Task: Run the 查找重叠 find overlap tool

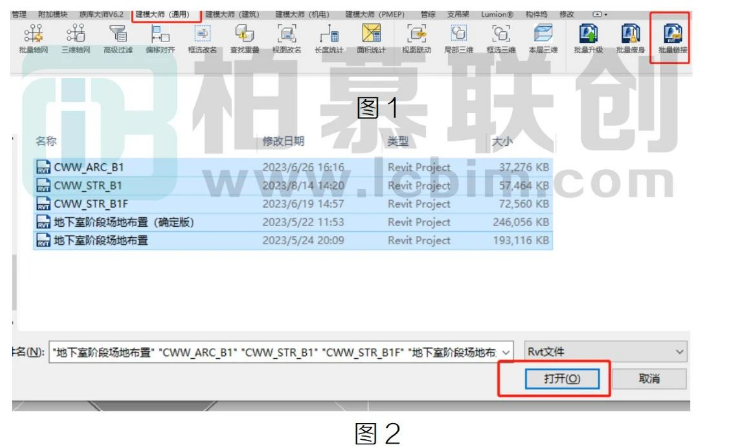Action: pos(244,39)
